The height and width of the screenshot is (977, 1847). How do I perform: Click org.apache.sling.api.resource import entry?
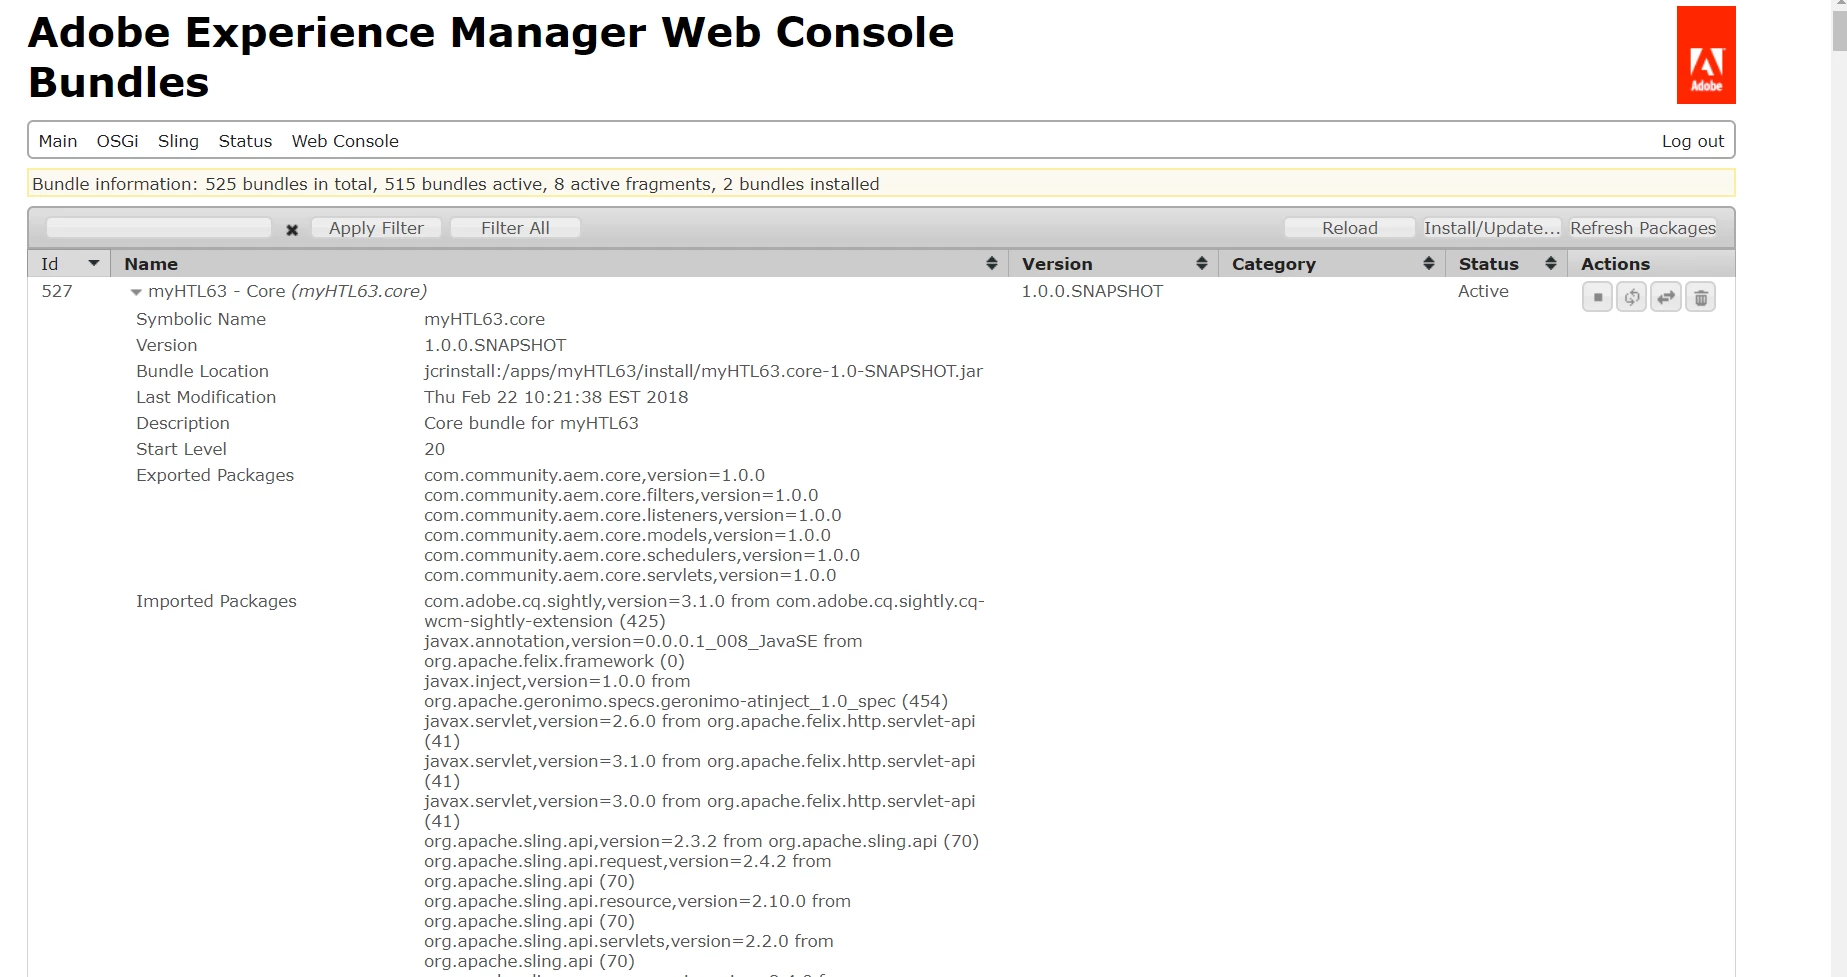coord(637,911)
